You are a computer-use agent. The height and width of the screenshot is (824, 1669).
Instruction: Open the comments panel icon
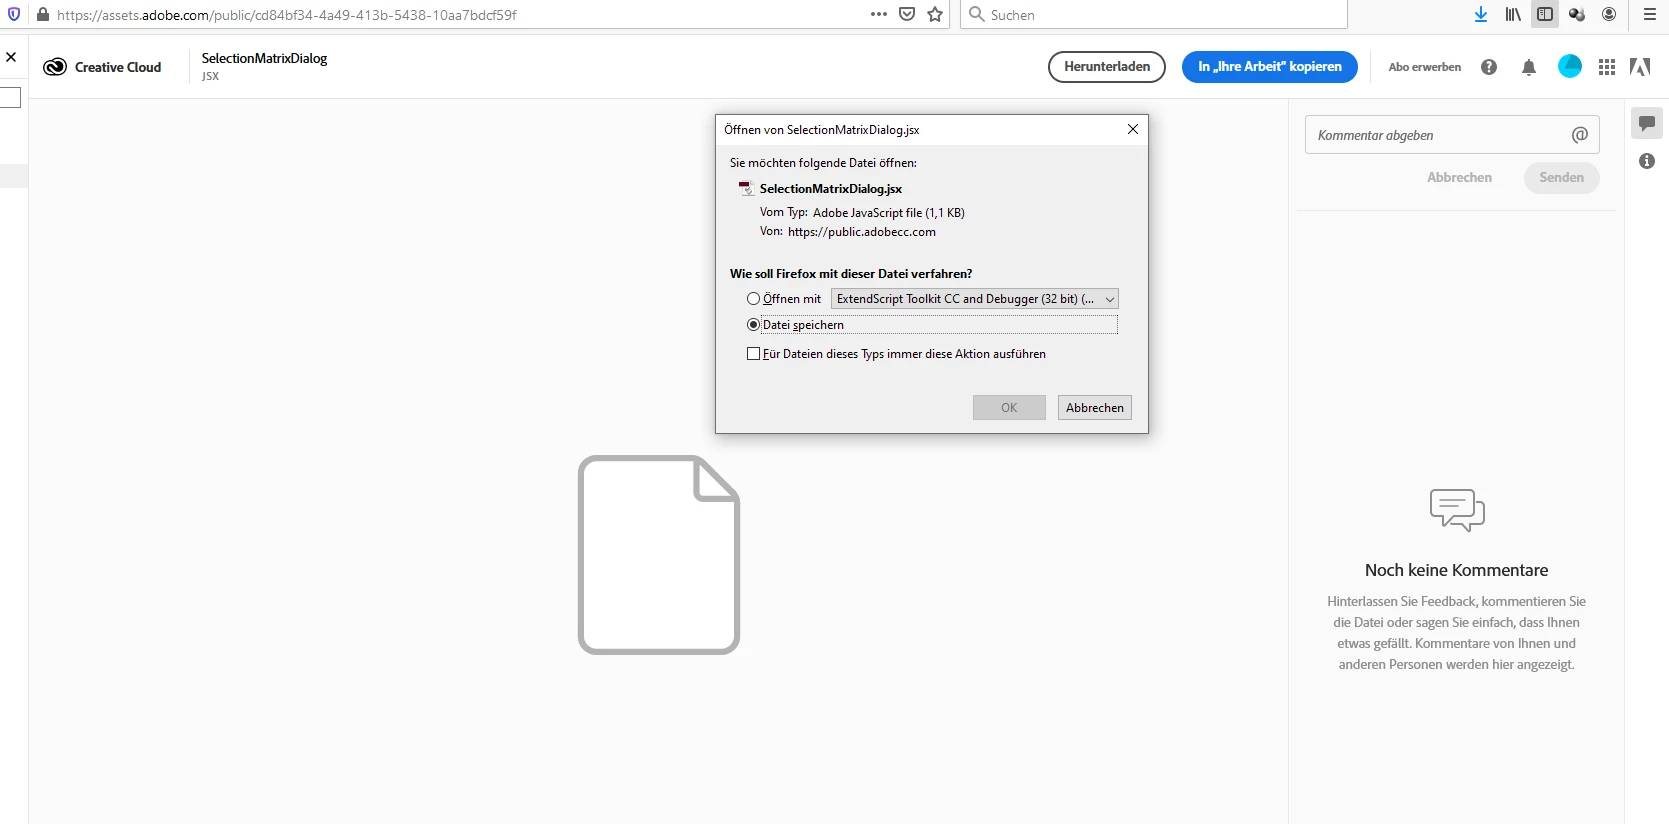(1647, 123)
